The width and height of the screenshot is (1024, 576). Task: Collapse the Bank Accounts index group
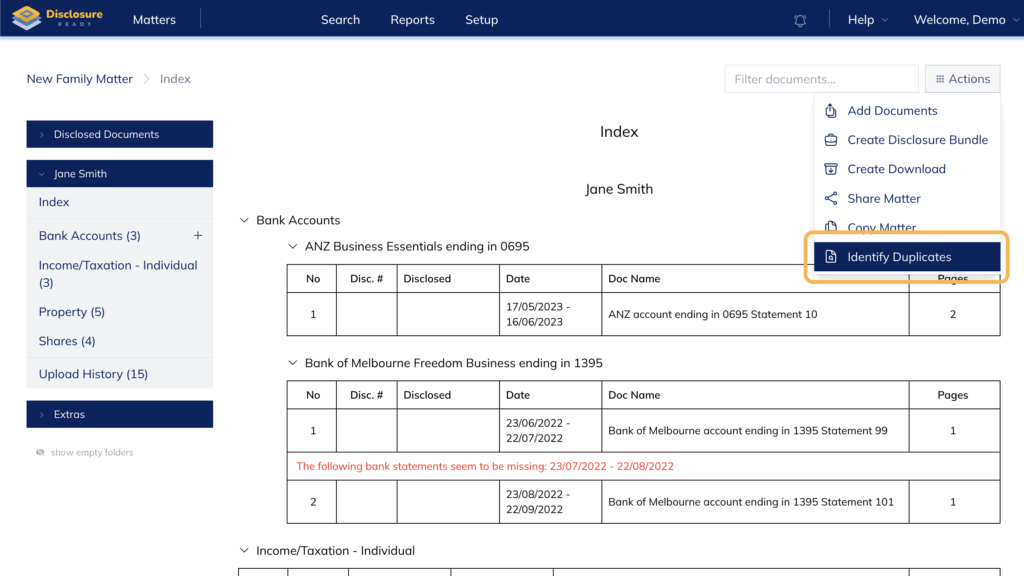(x=244, y=220)
